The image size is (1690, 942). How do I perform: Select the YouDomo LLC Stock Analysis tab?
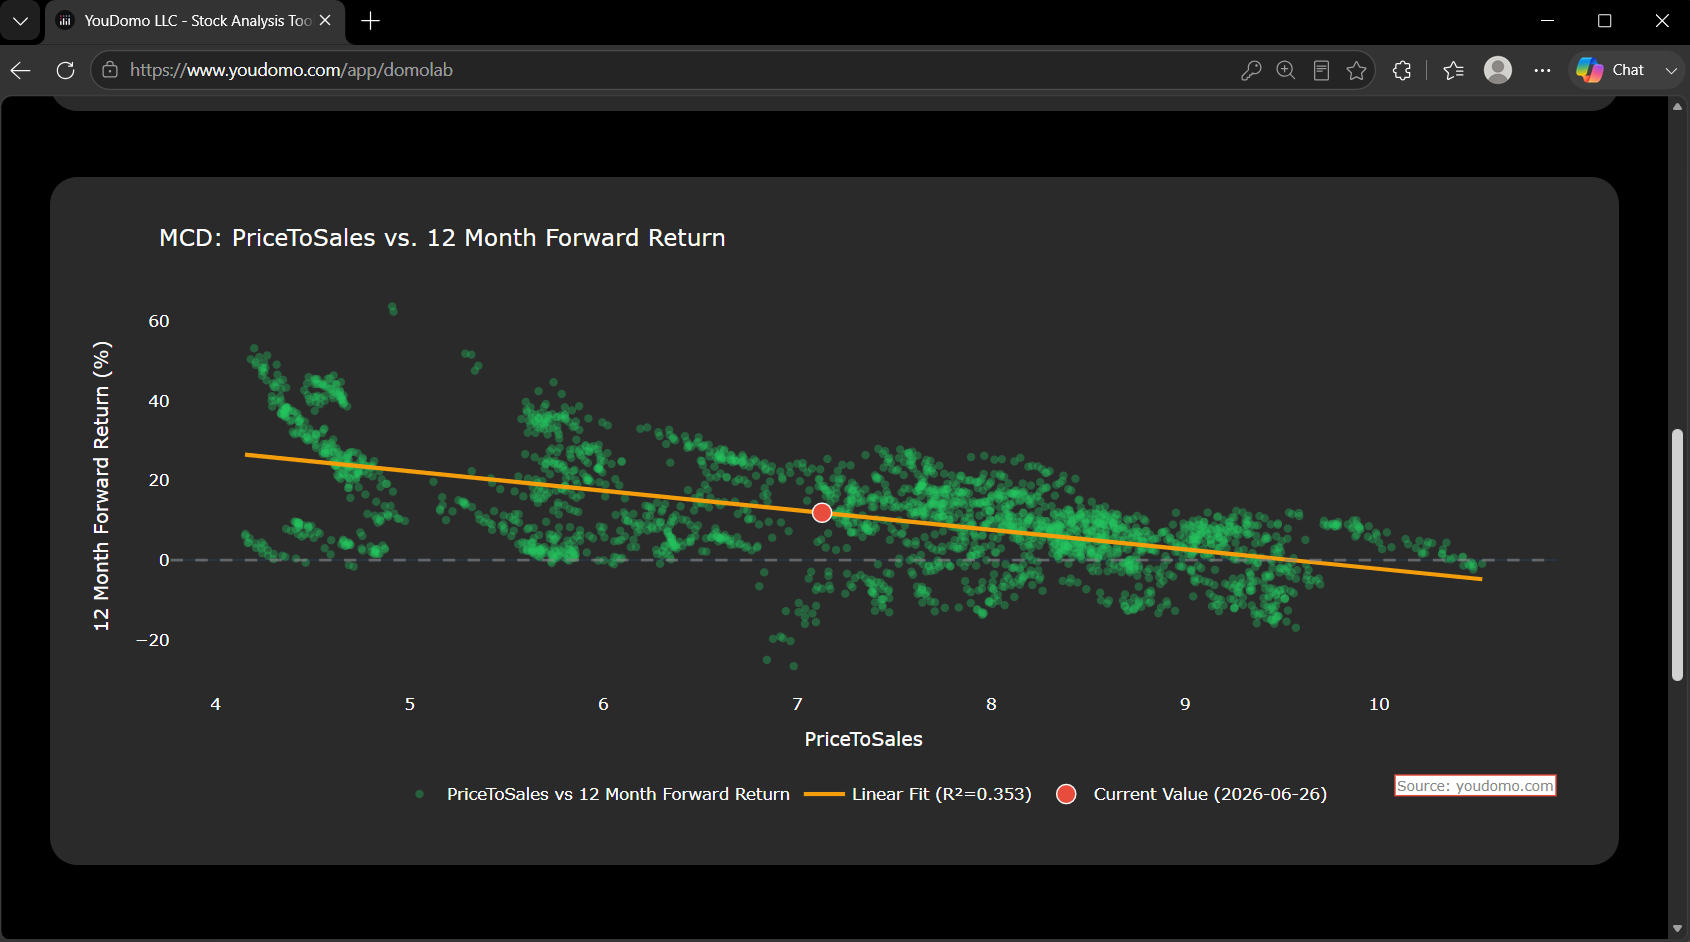(196, 21)
